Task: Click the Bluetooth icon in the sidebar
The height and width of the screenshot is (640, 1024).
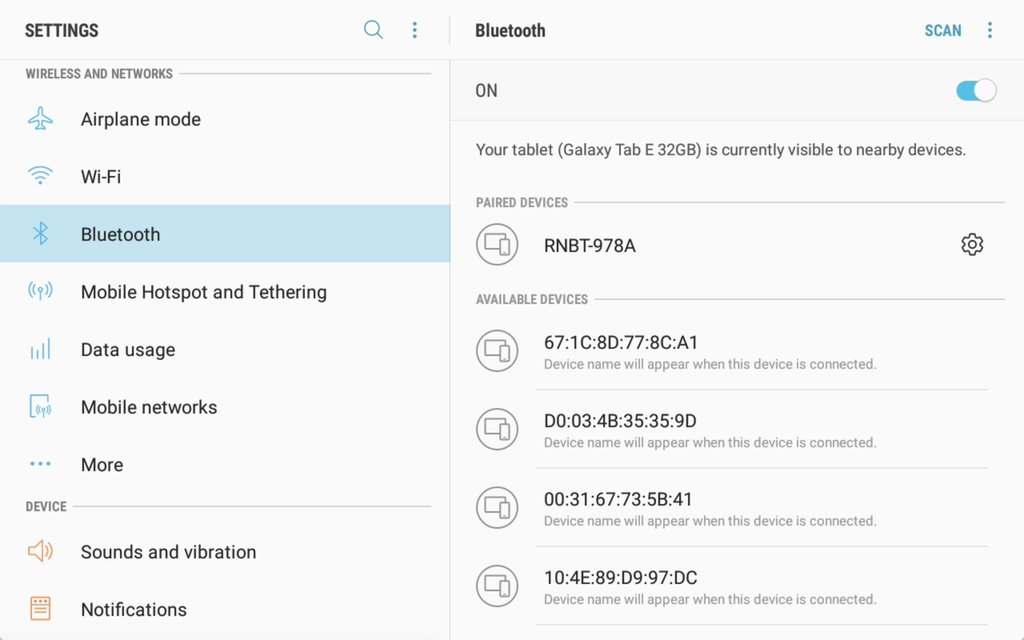Action: pos(40,233)
